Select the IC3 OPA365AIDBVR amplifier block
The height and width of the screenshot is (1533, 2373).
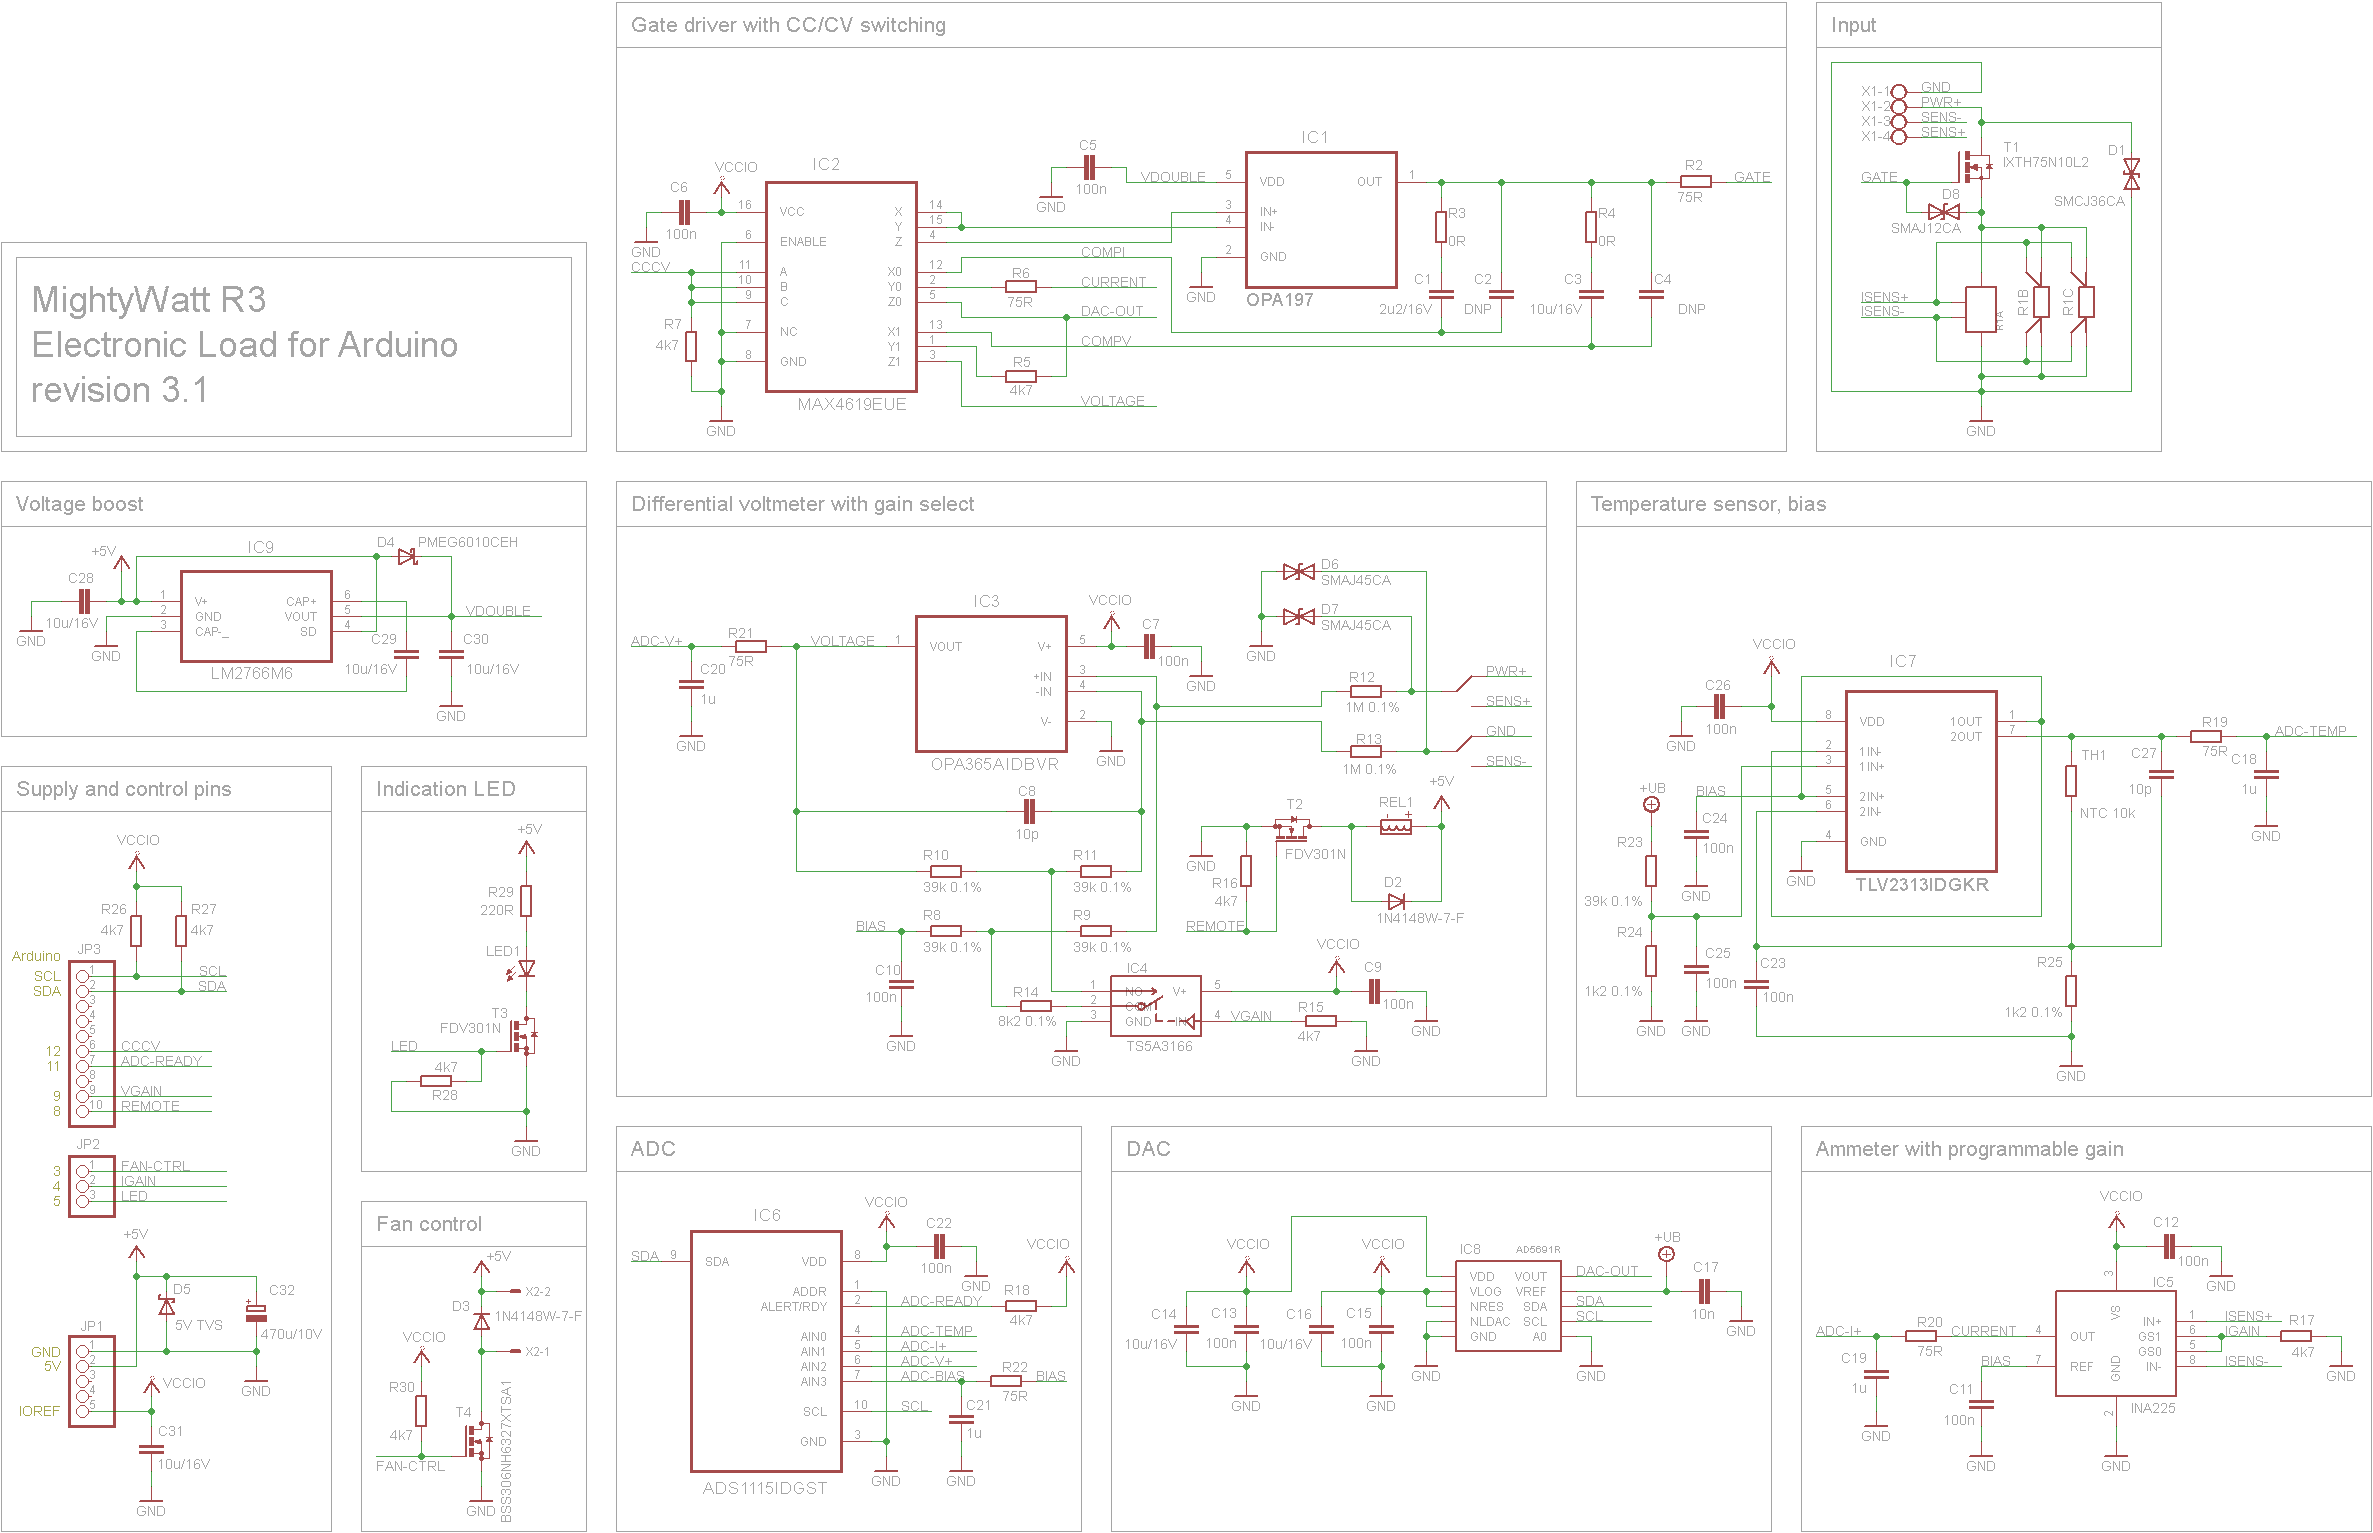(991, 683)
